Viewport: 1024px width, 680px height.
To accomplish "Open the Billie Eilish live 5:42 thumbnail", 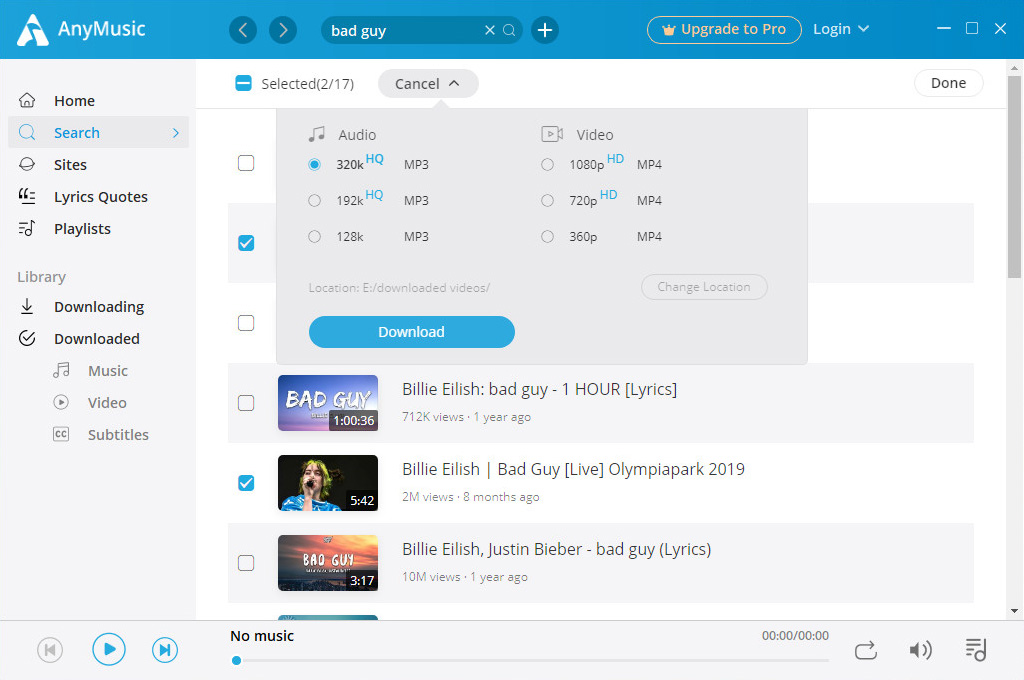I will (328, 483).
